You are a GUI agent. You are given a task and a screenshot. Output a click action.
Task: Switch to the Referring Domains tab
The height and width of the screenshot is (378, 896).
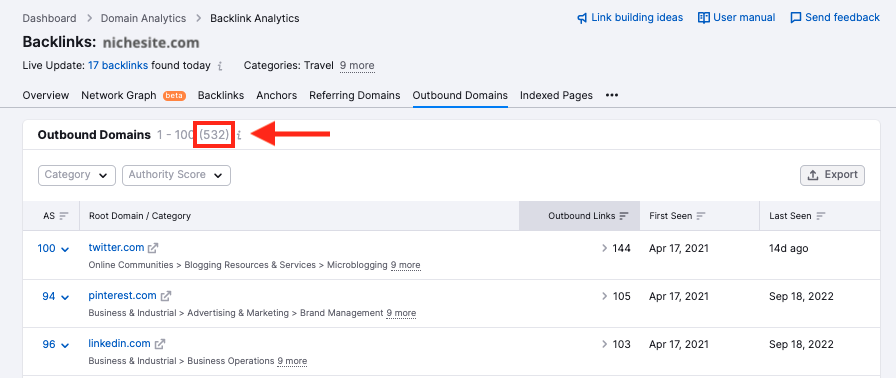coord(354,95)
